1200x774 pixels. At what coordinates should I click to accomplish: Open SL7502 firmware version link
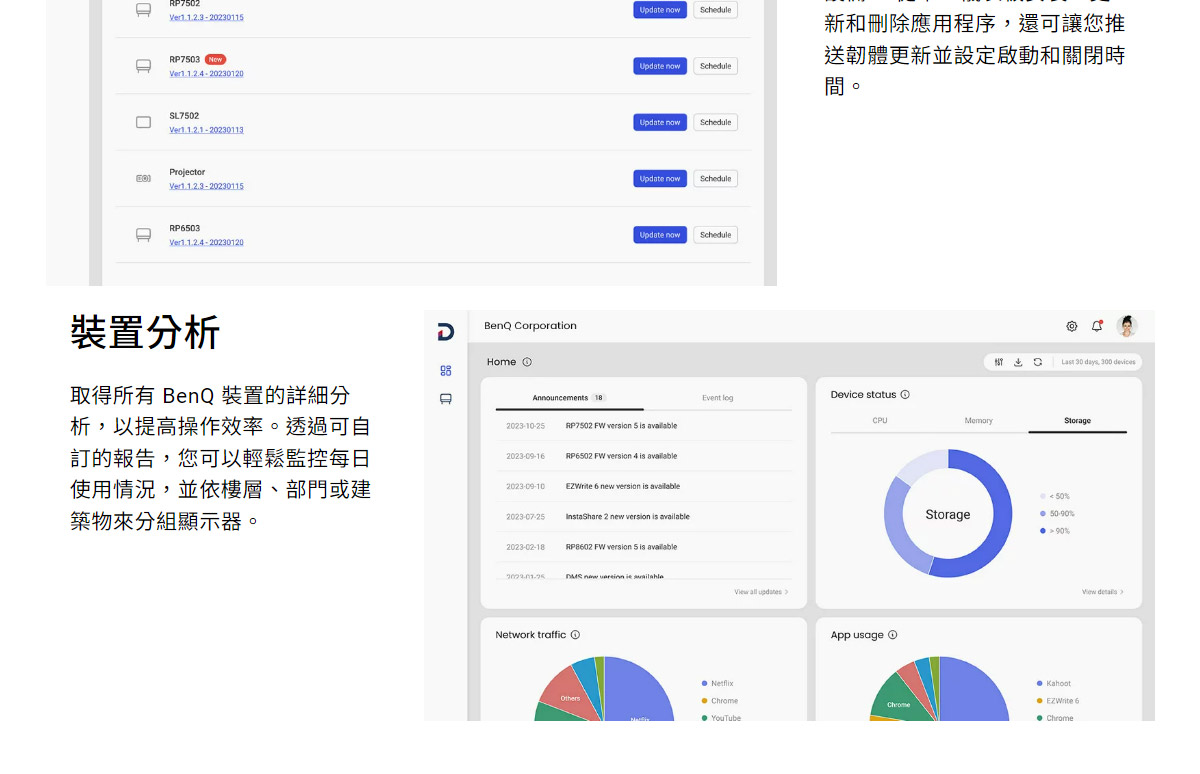[206, 130]
